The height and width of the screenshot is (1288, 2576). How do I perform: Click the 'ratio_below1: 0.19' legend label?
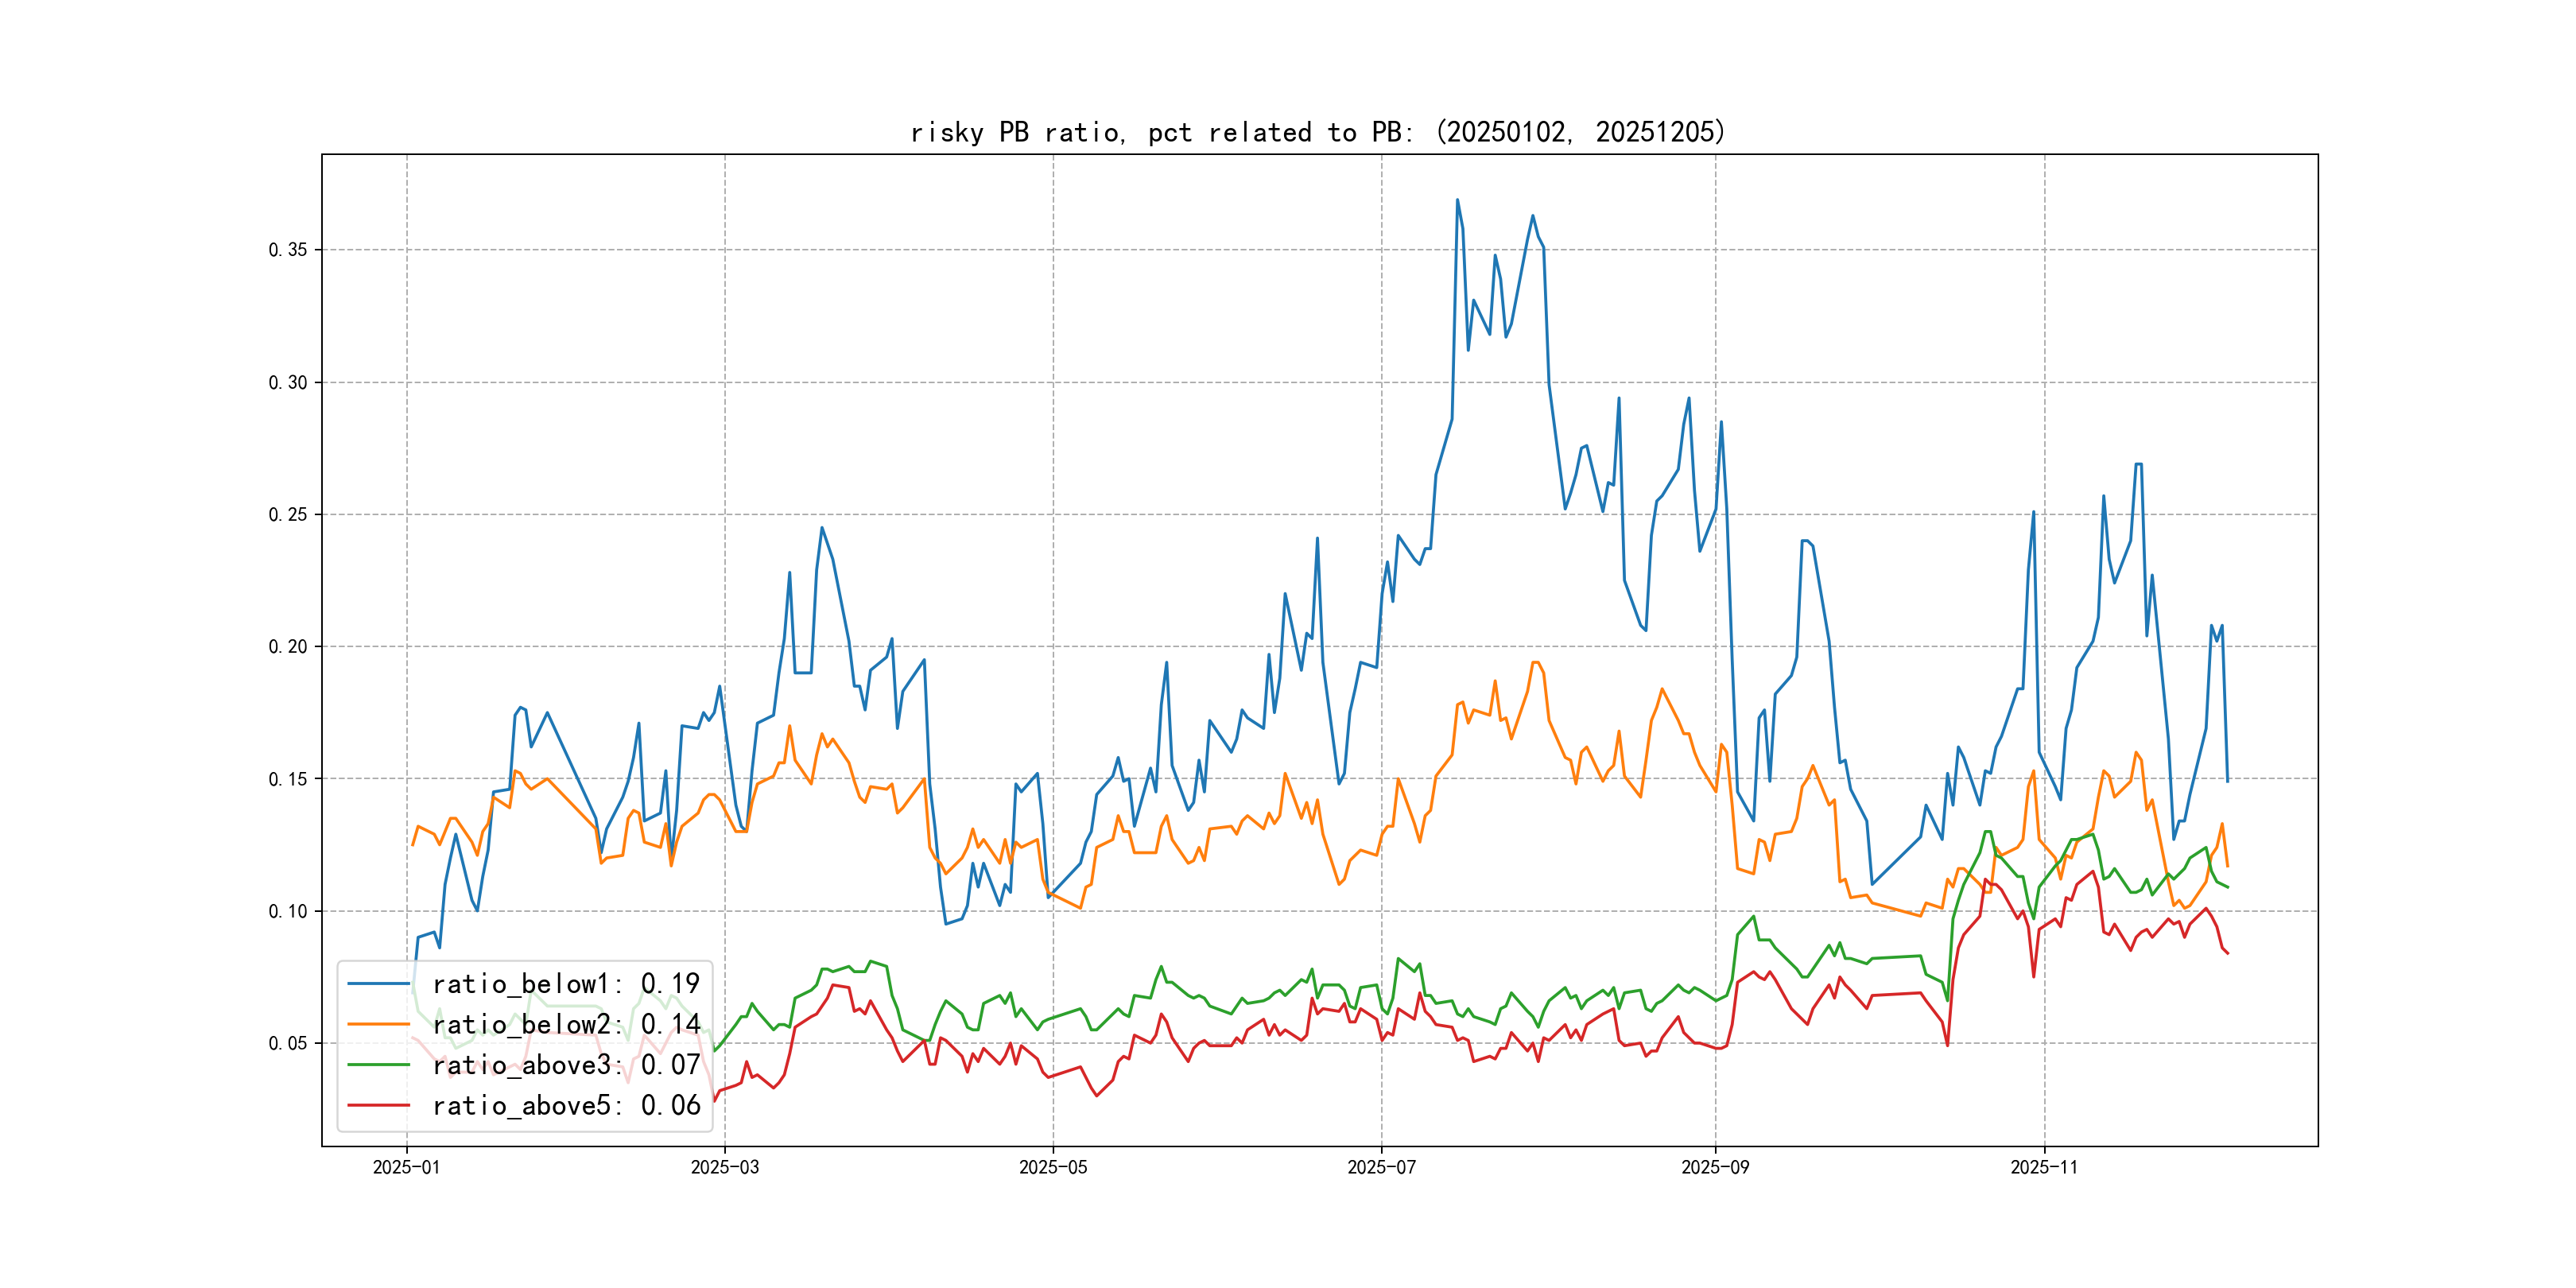tap(566, 984)
